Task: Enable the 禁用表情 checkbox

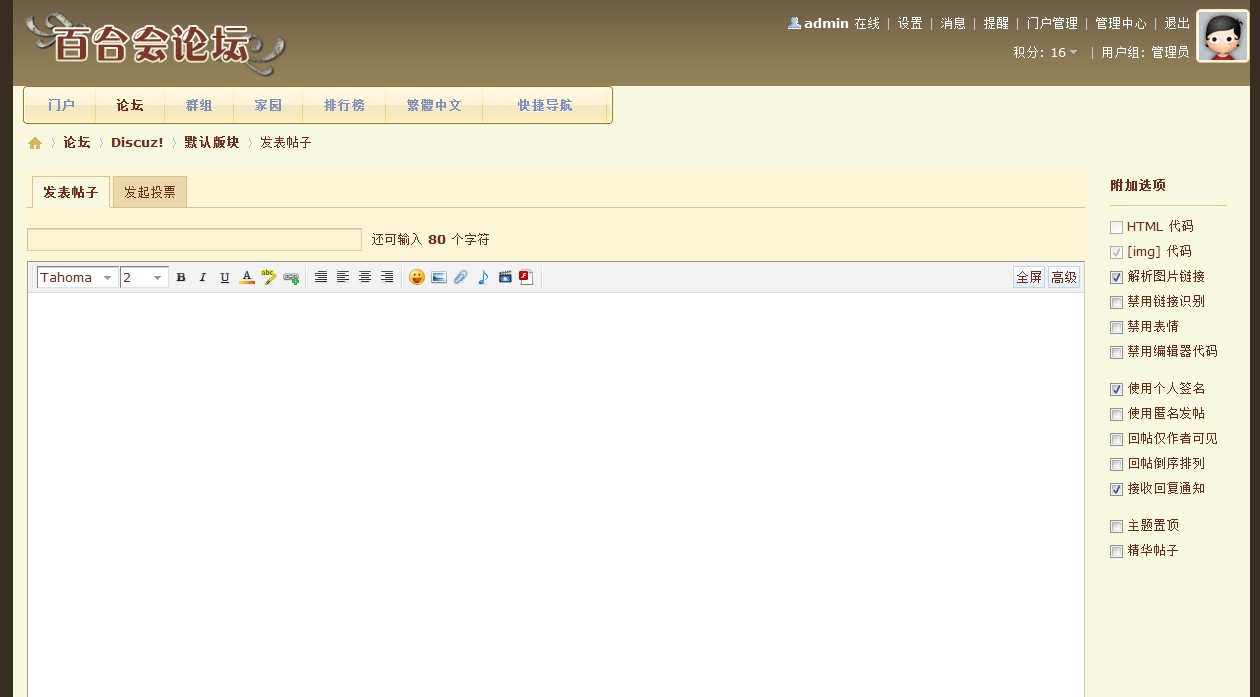Action: 1116,328
